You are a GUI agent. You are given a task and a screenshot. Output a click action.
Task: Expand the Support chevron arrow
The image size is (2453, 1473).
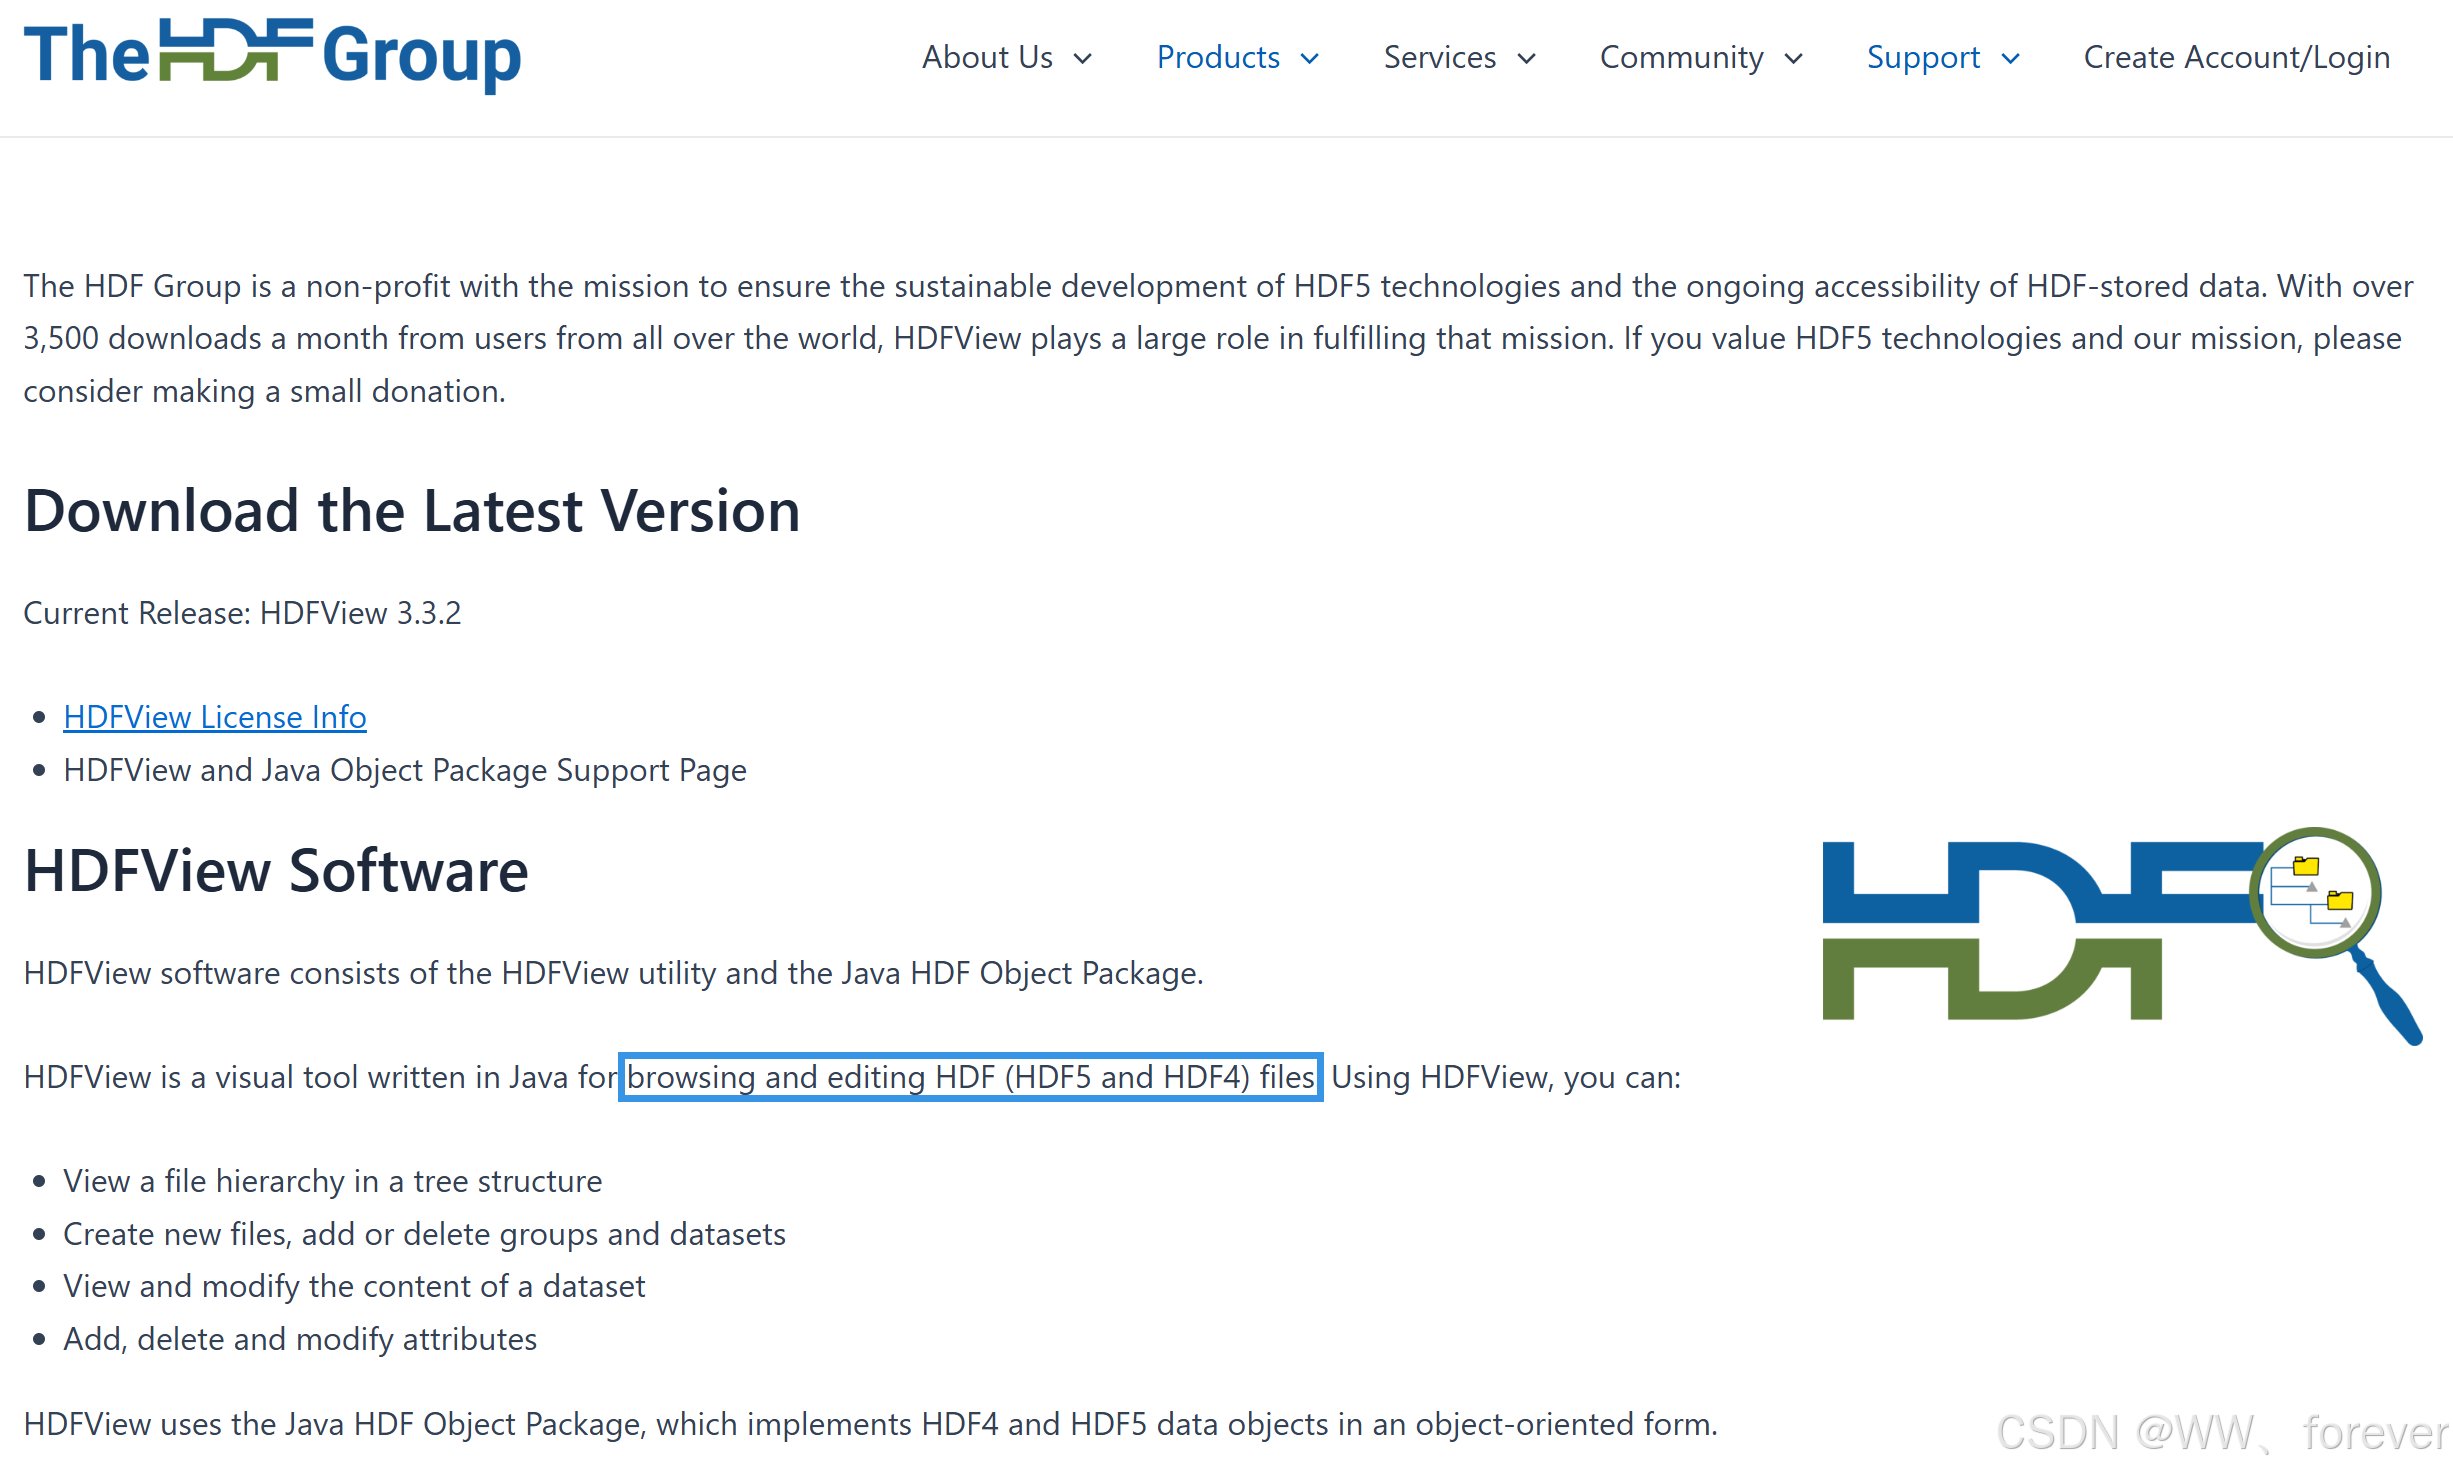(2010, 59)
